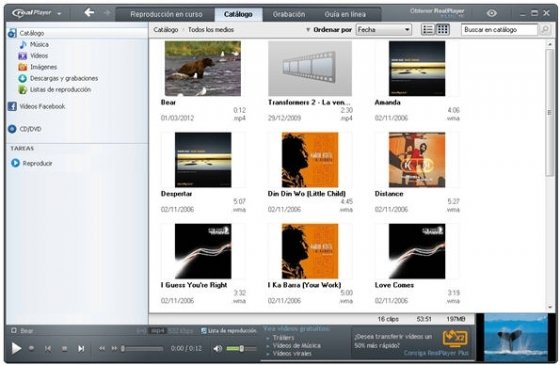Click the search magnifier button
Screen dimensions: 560x365
[544, 30]
